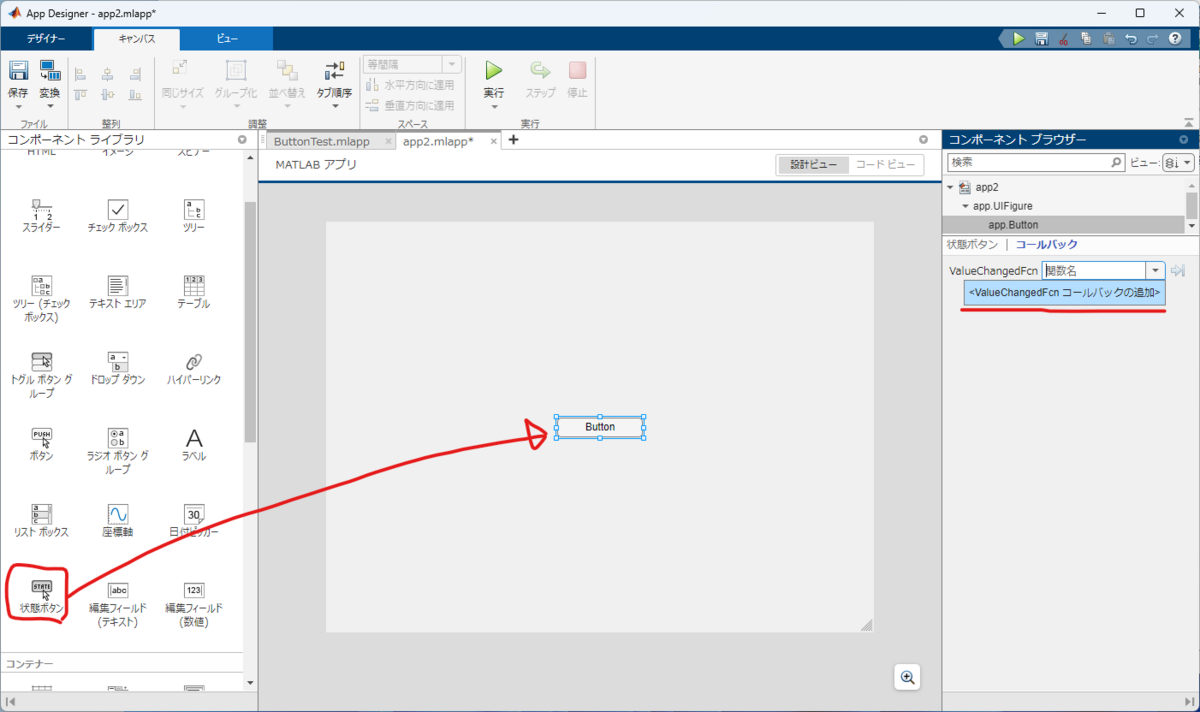Screen dimensions: 1200x712
Task: Click go-to-callback arrow beside ValueChangedFcn
Action: point(1178,270)
